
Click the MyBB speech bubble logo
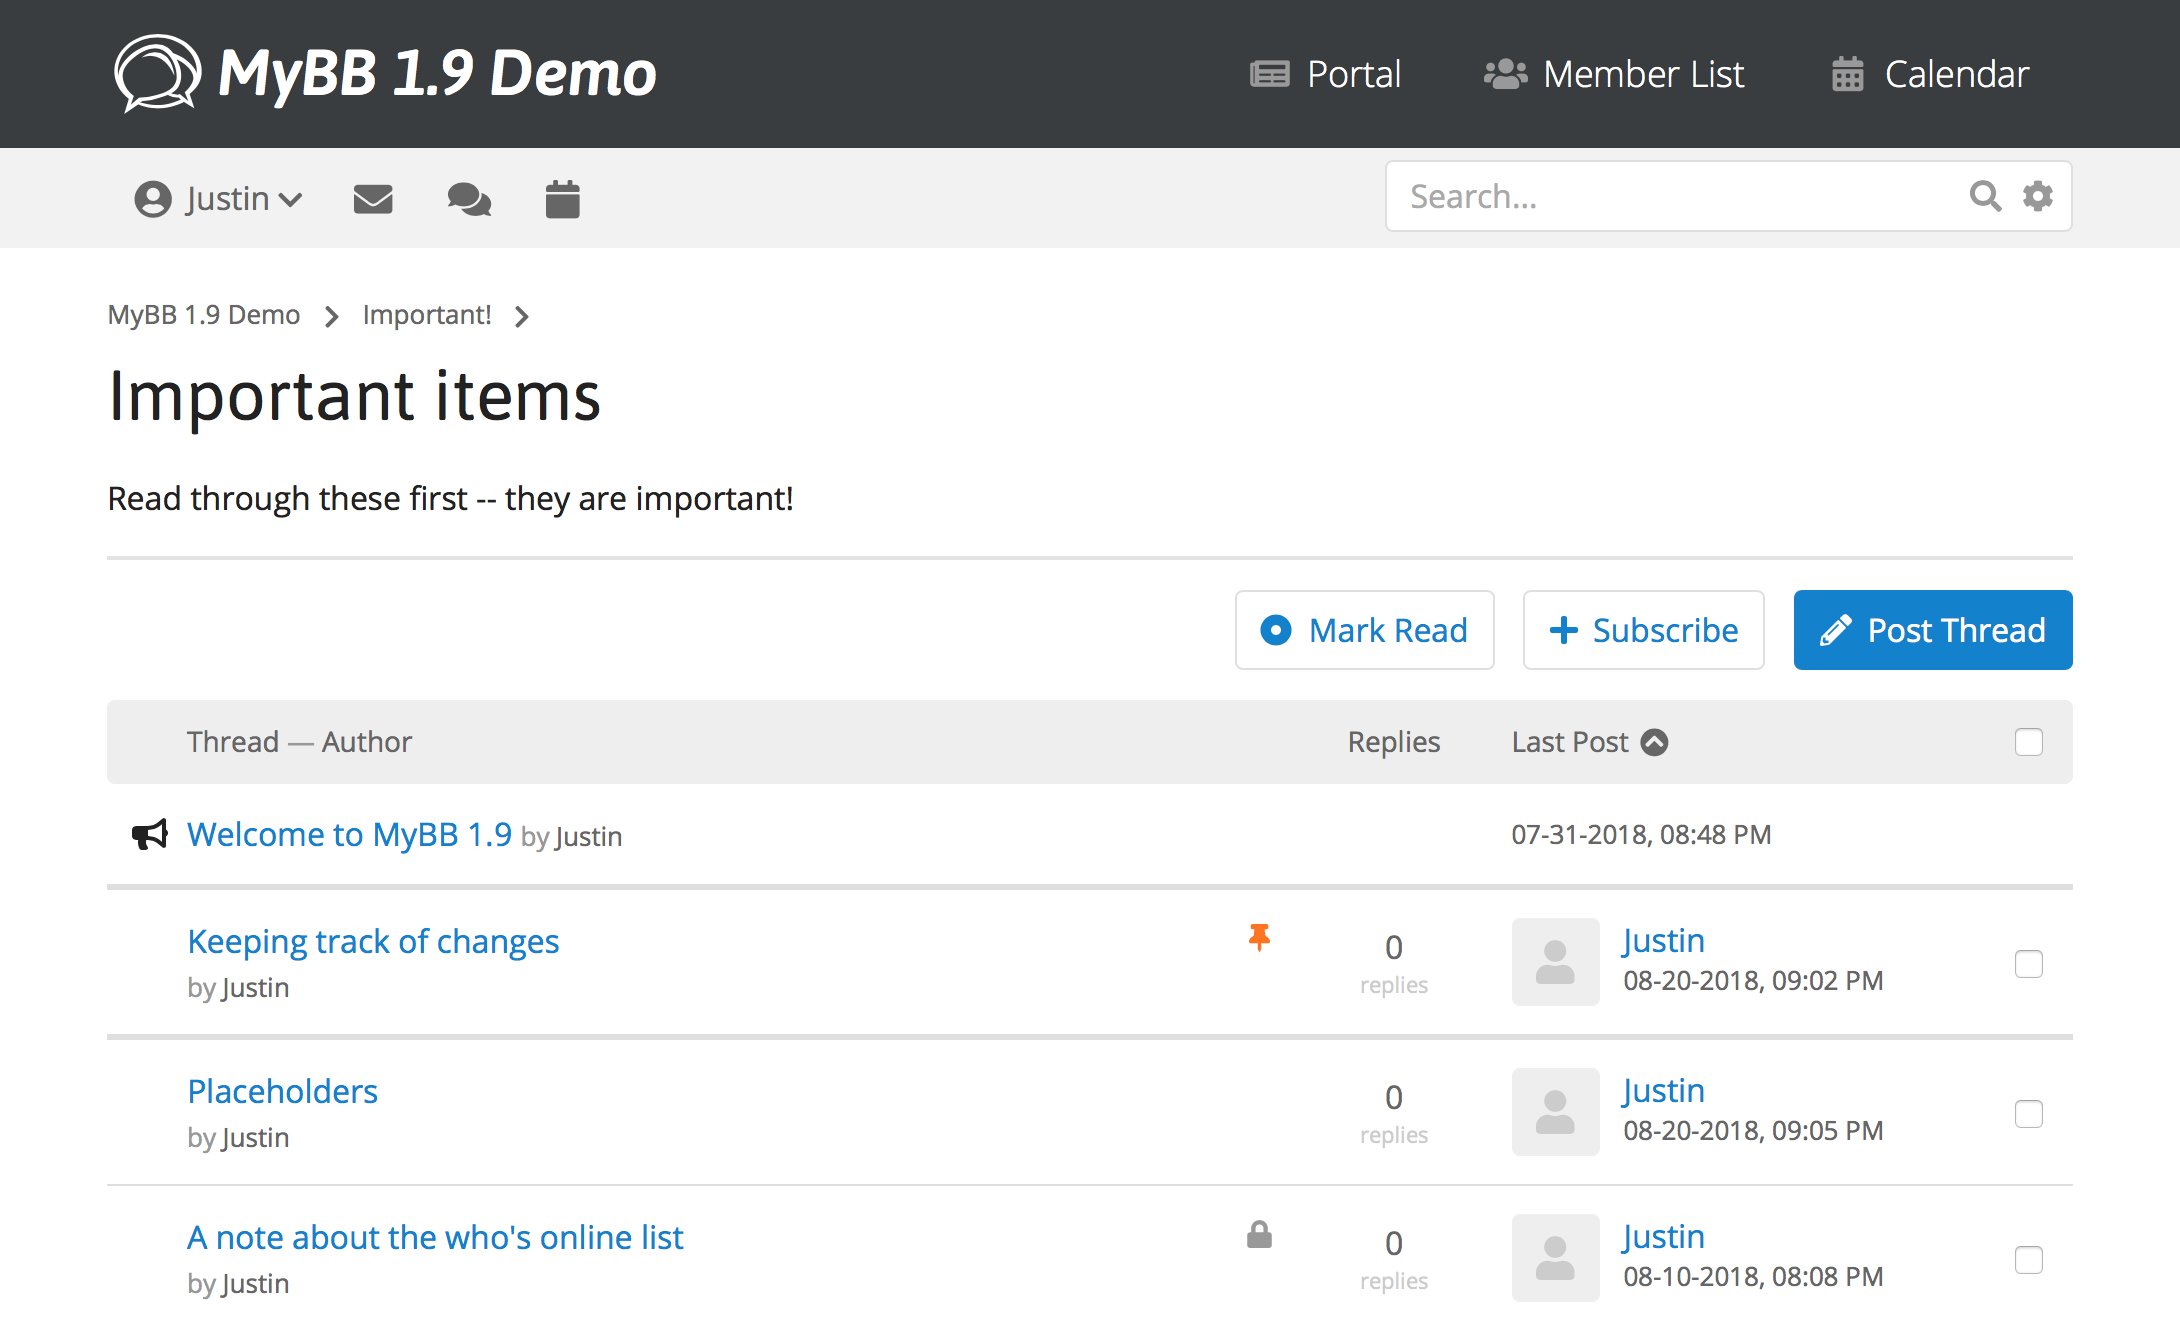pos(158,73)
